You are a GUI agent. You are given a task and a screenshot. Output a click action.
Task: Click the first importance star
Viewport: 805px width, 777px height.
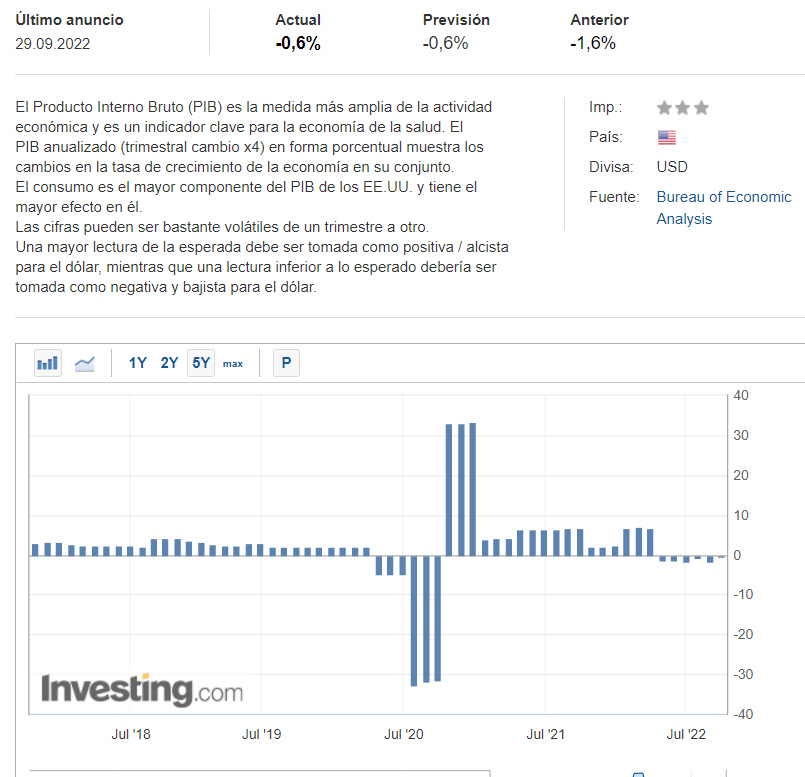coord(665,108)
